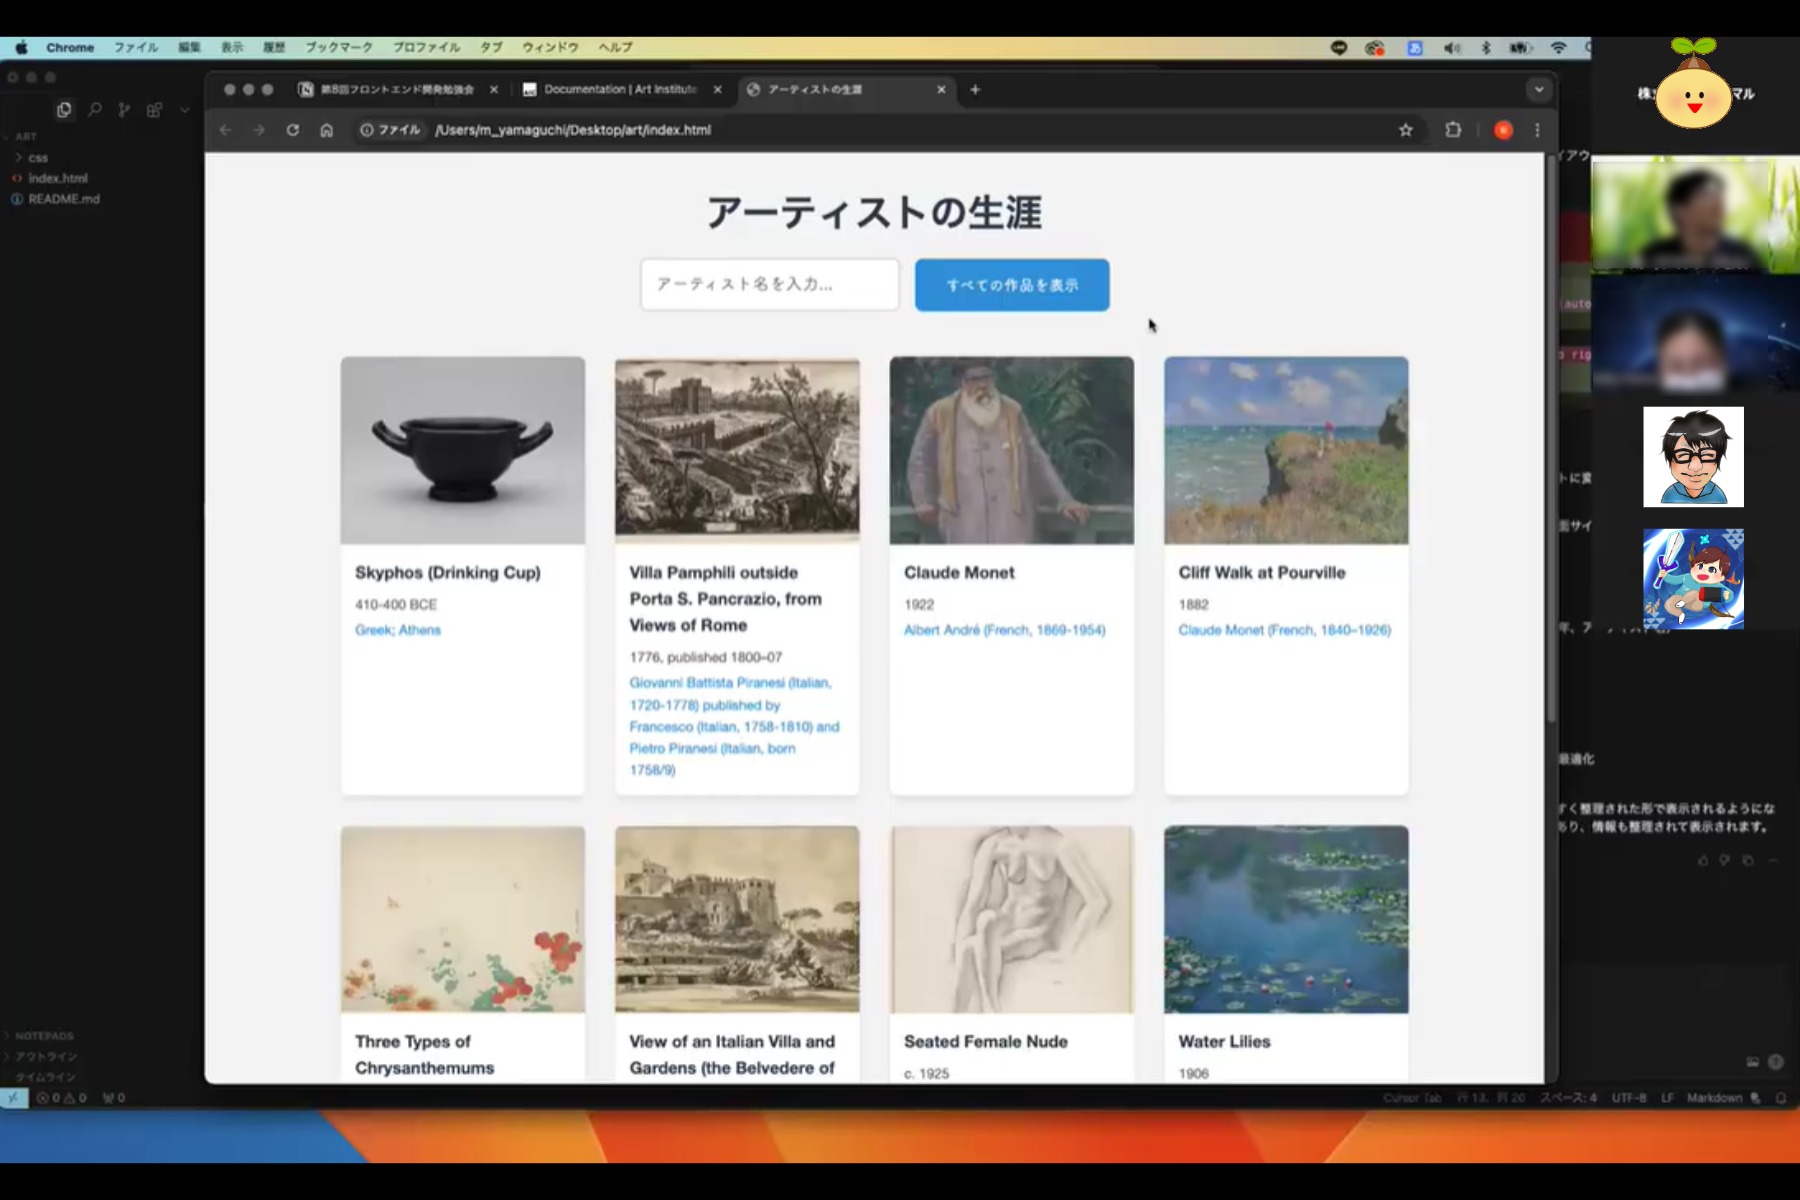Click the すべての作品を表示 button
The width and height of the screenshot is (1800, 1200).
coord(1011,285)
